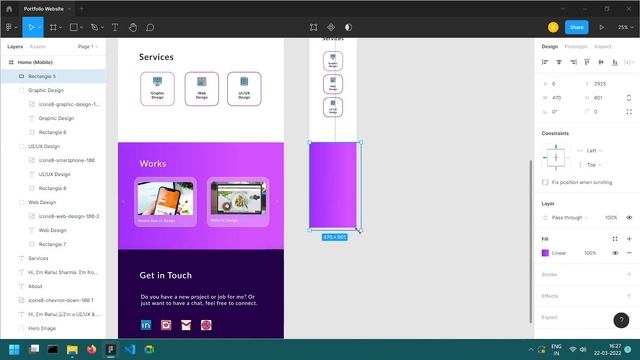This screenshot has height=360, width=640.
Task: Switch to the Design tab
Action: pyautogui.click(x=550, y=47)
